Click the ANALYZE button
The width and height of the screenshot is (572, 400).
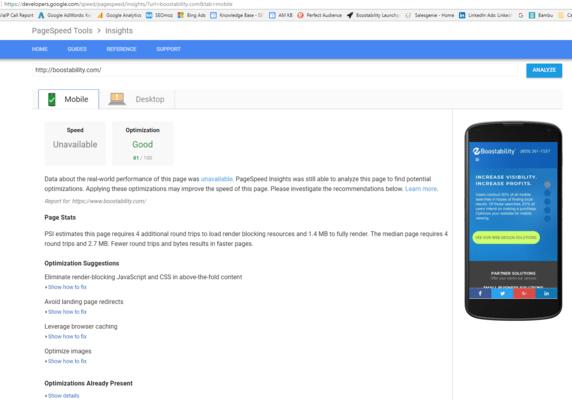(x=544, y=70)
